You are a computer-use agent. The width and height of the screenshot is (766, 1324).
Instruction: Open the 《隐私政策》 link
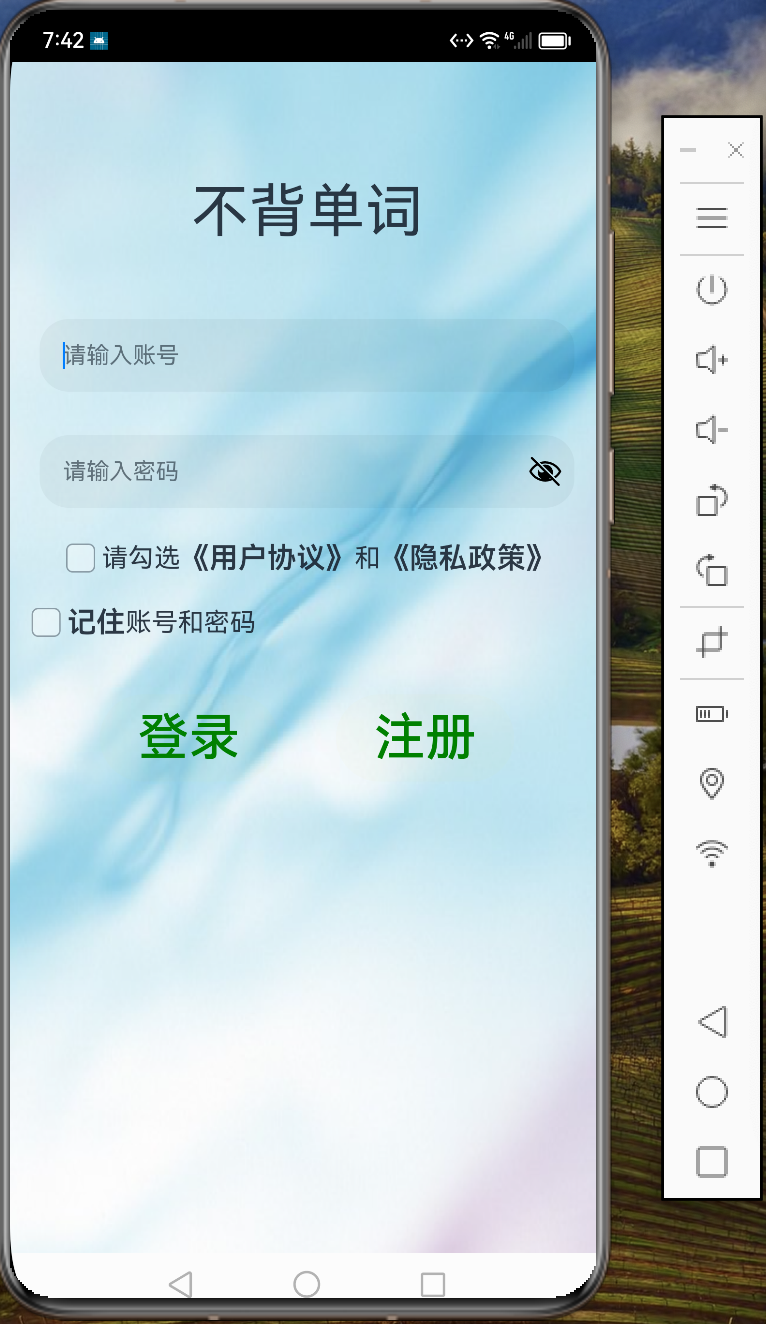click(x=467, y=557)
